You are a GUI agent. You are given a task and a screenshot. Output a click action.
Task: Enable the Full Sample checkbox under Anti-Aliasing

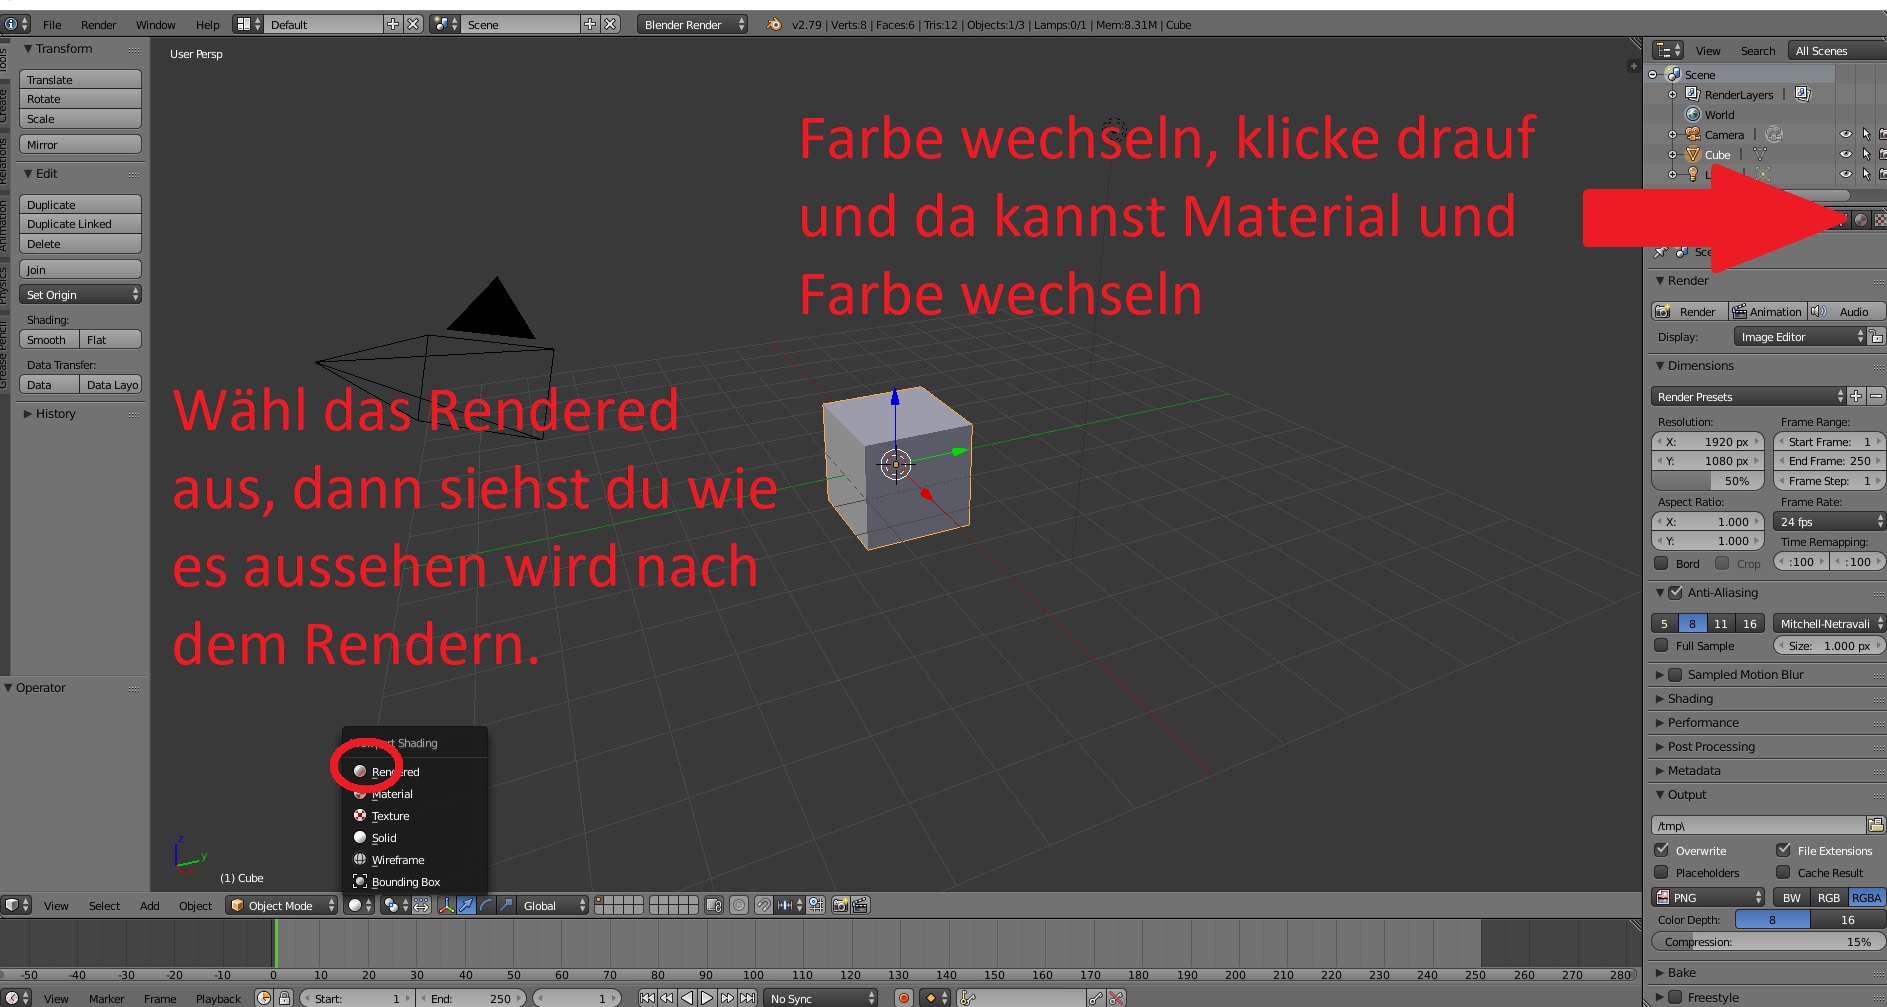pos(1662,645)
